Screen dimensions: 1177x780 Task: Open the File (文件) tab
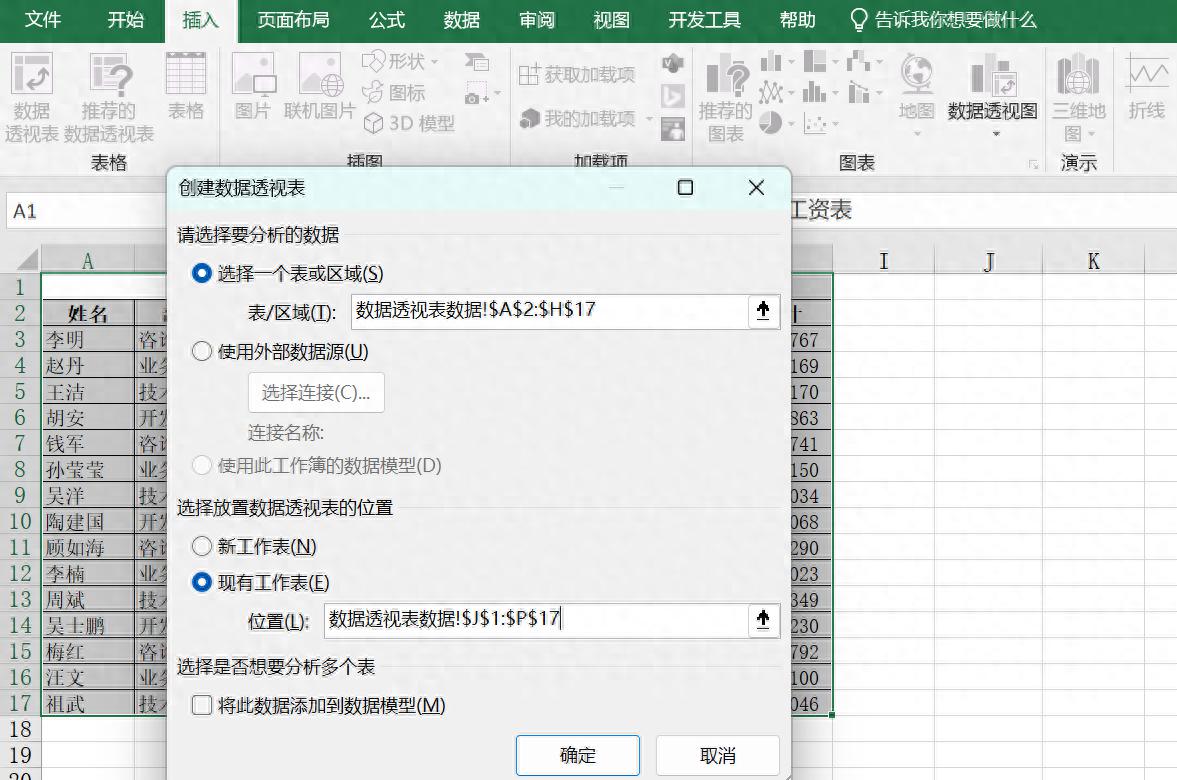[43, 20]
